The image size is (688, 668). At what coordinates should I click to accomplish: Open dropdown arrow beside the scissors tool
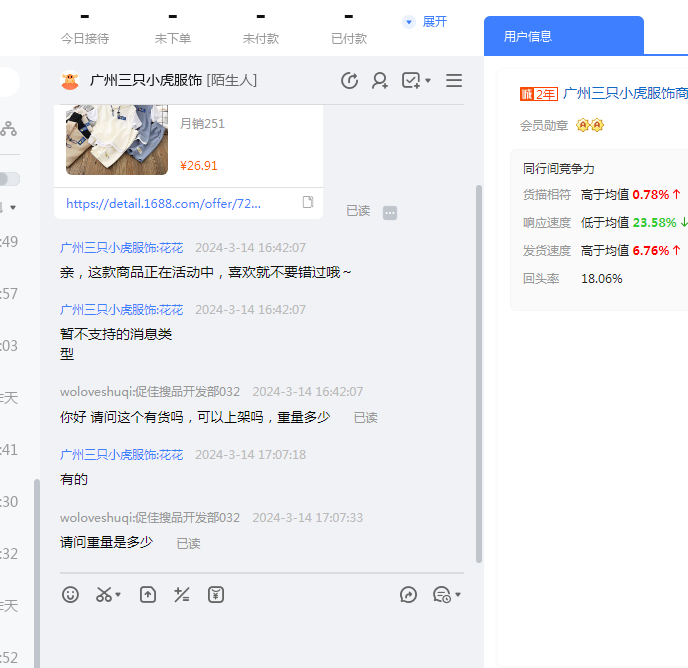pos(119,595)
